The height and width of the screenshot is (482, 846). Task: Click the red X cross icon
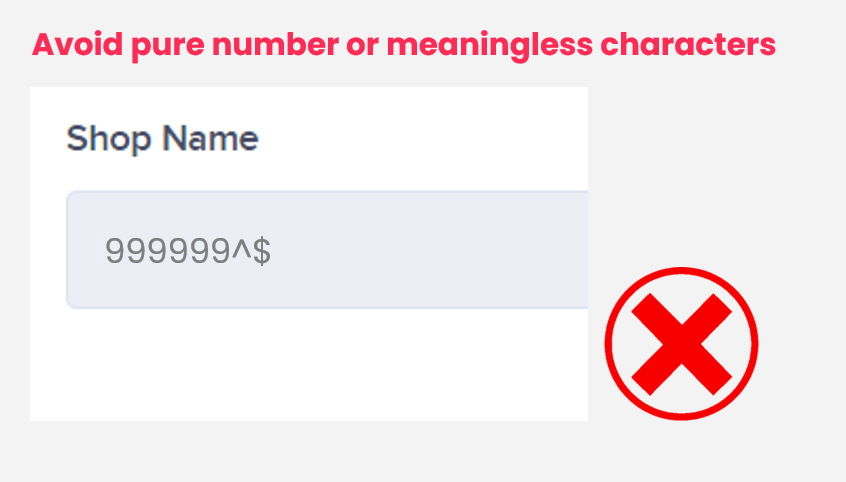[682, 344]
